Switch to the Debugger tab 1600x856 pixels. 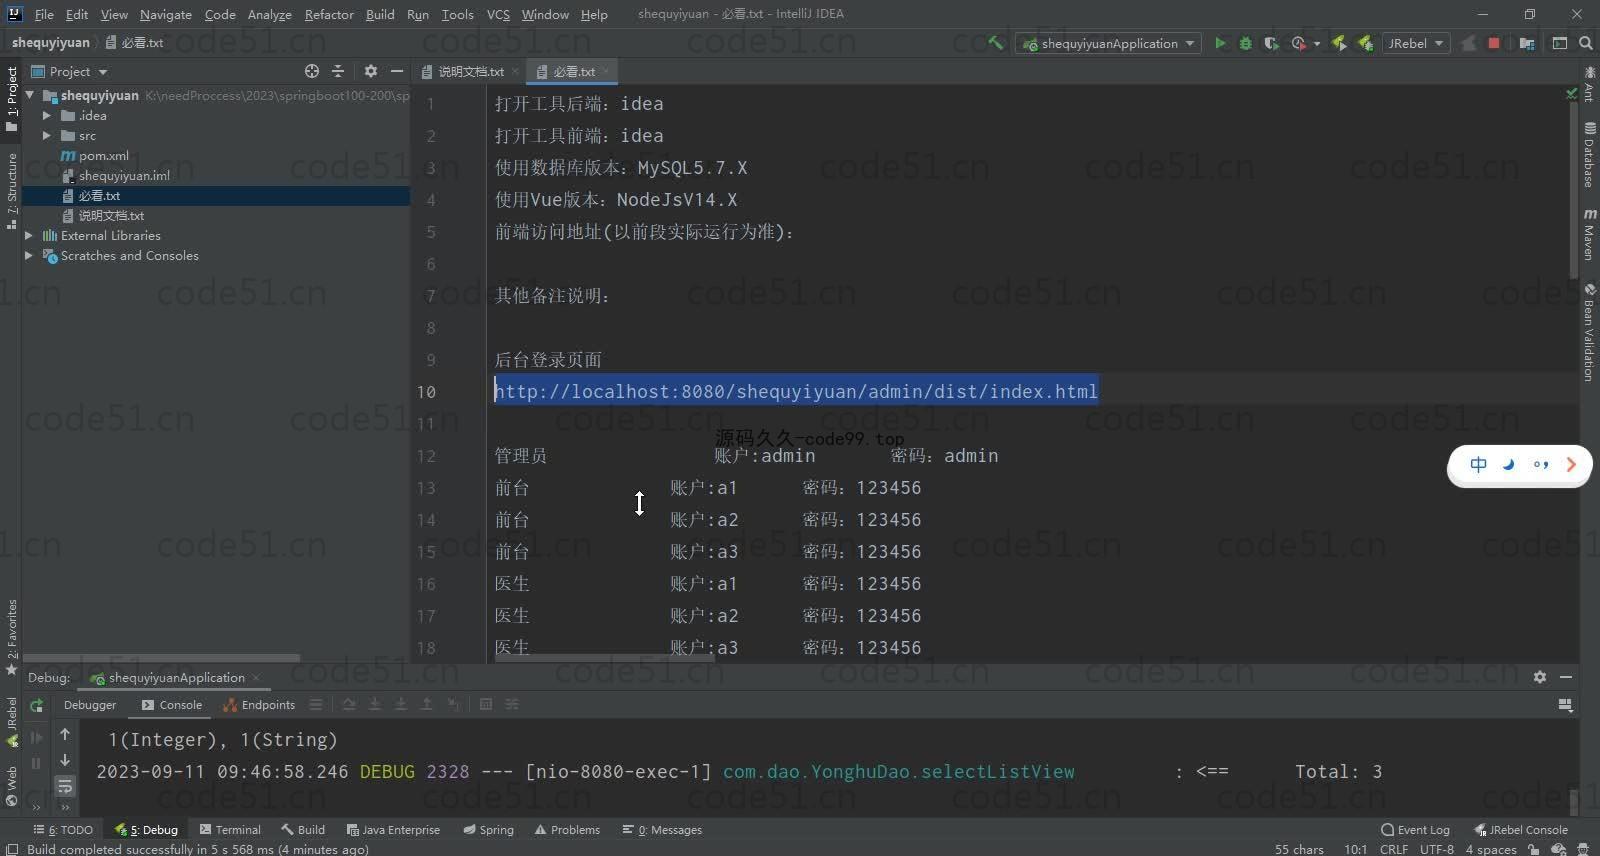click(x=90, y=705)
